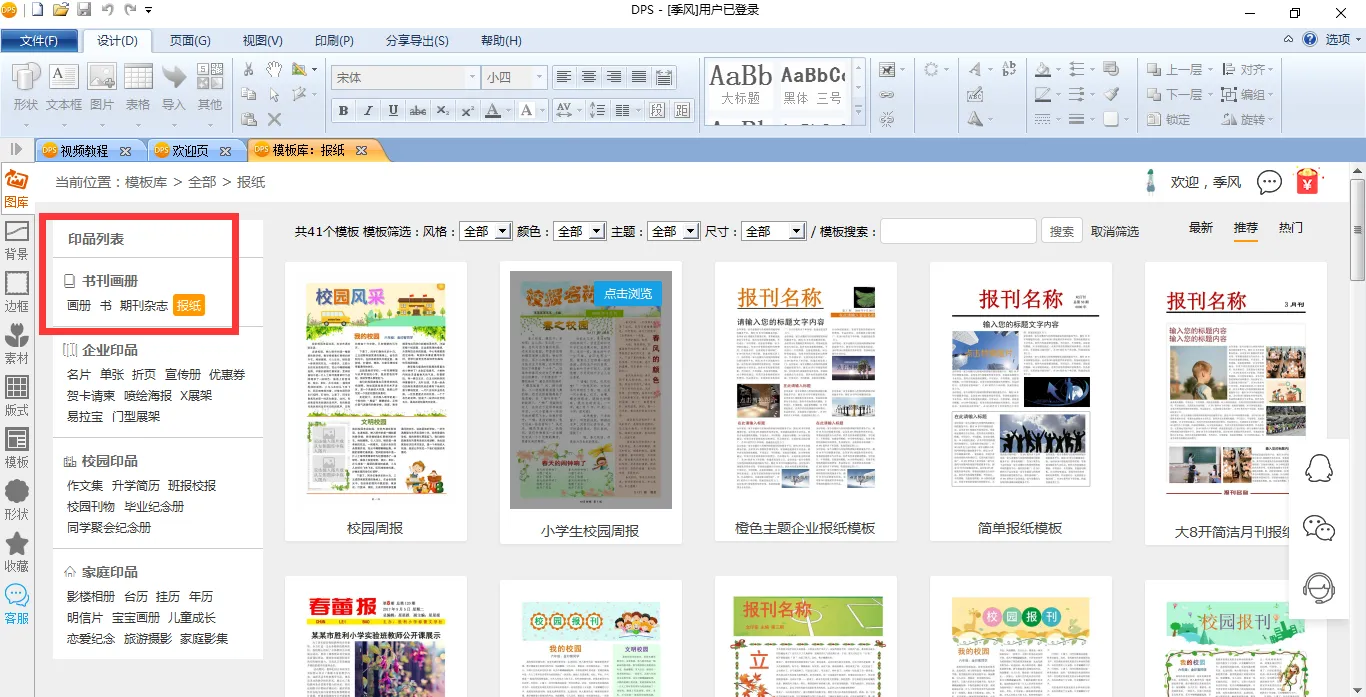Select the 期刊杂志 category link
This screenshot has height=697, width=1366.
tap(144, 306)
